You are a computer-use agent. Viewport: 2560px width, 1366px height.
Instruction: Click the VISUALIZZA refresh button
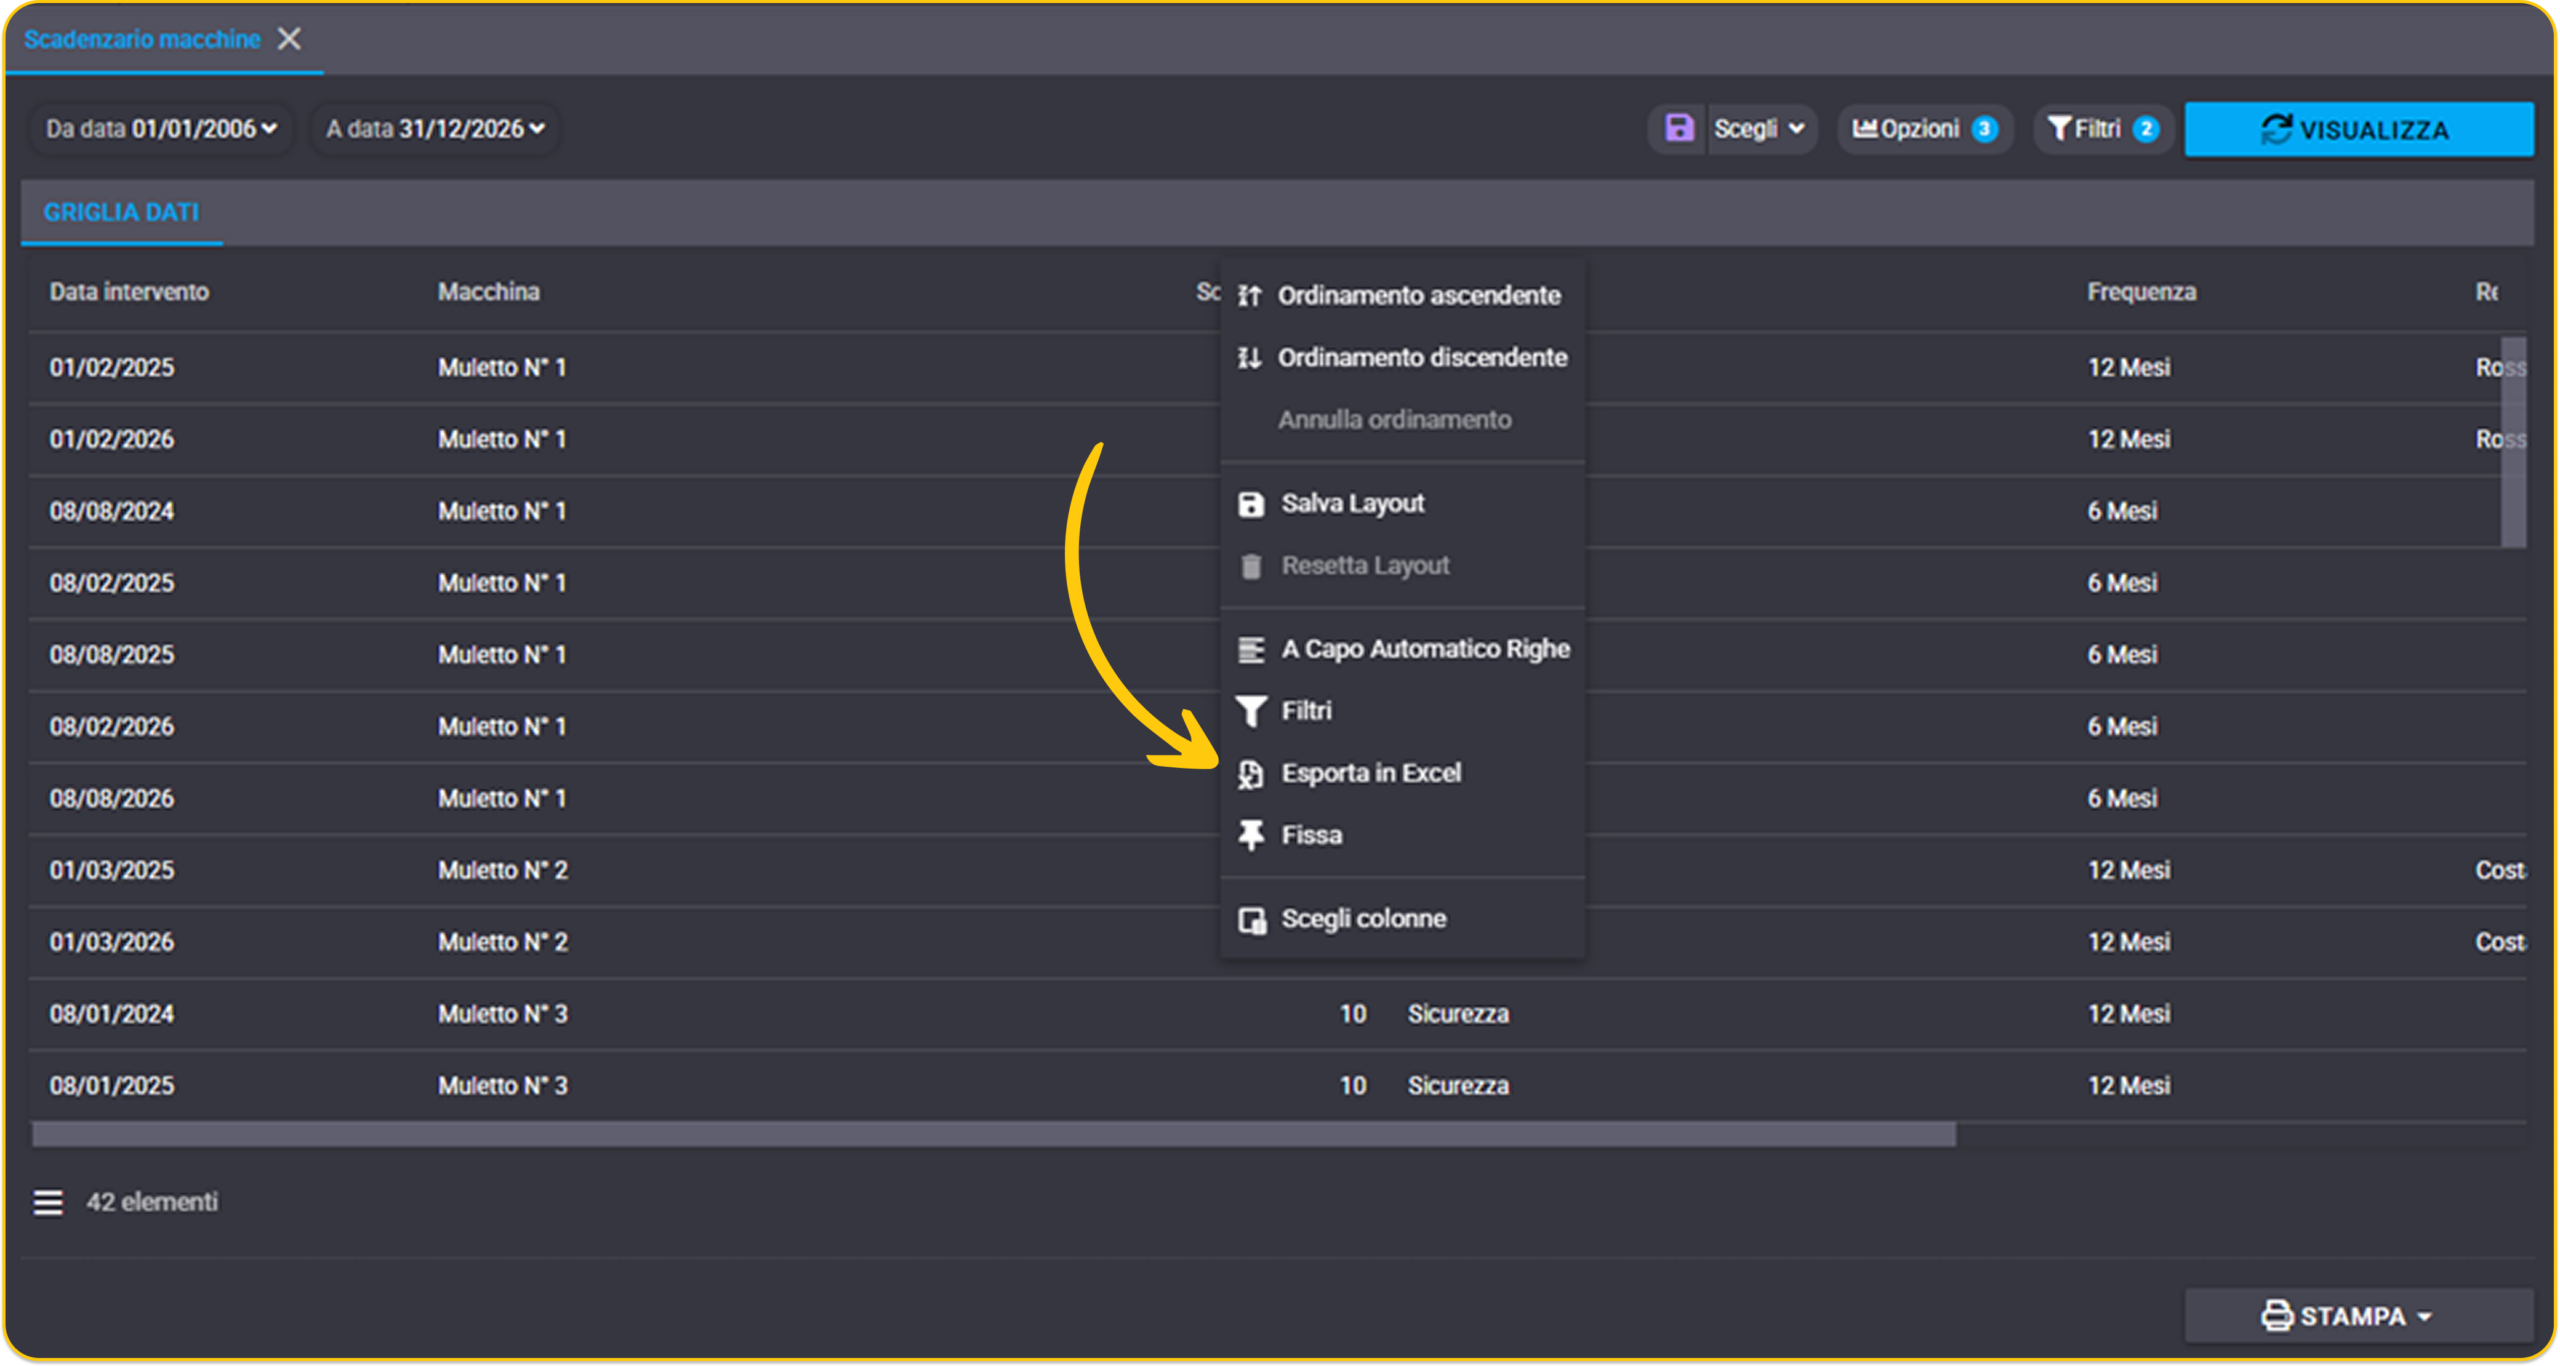click(2358, 130)
